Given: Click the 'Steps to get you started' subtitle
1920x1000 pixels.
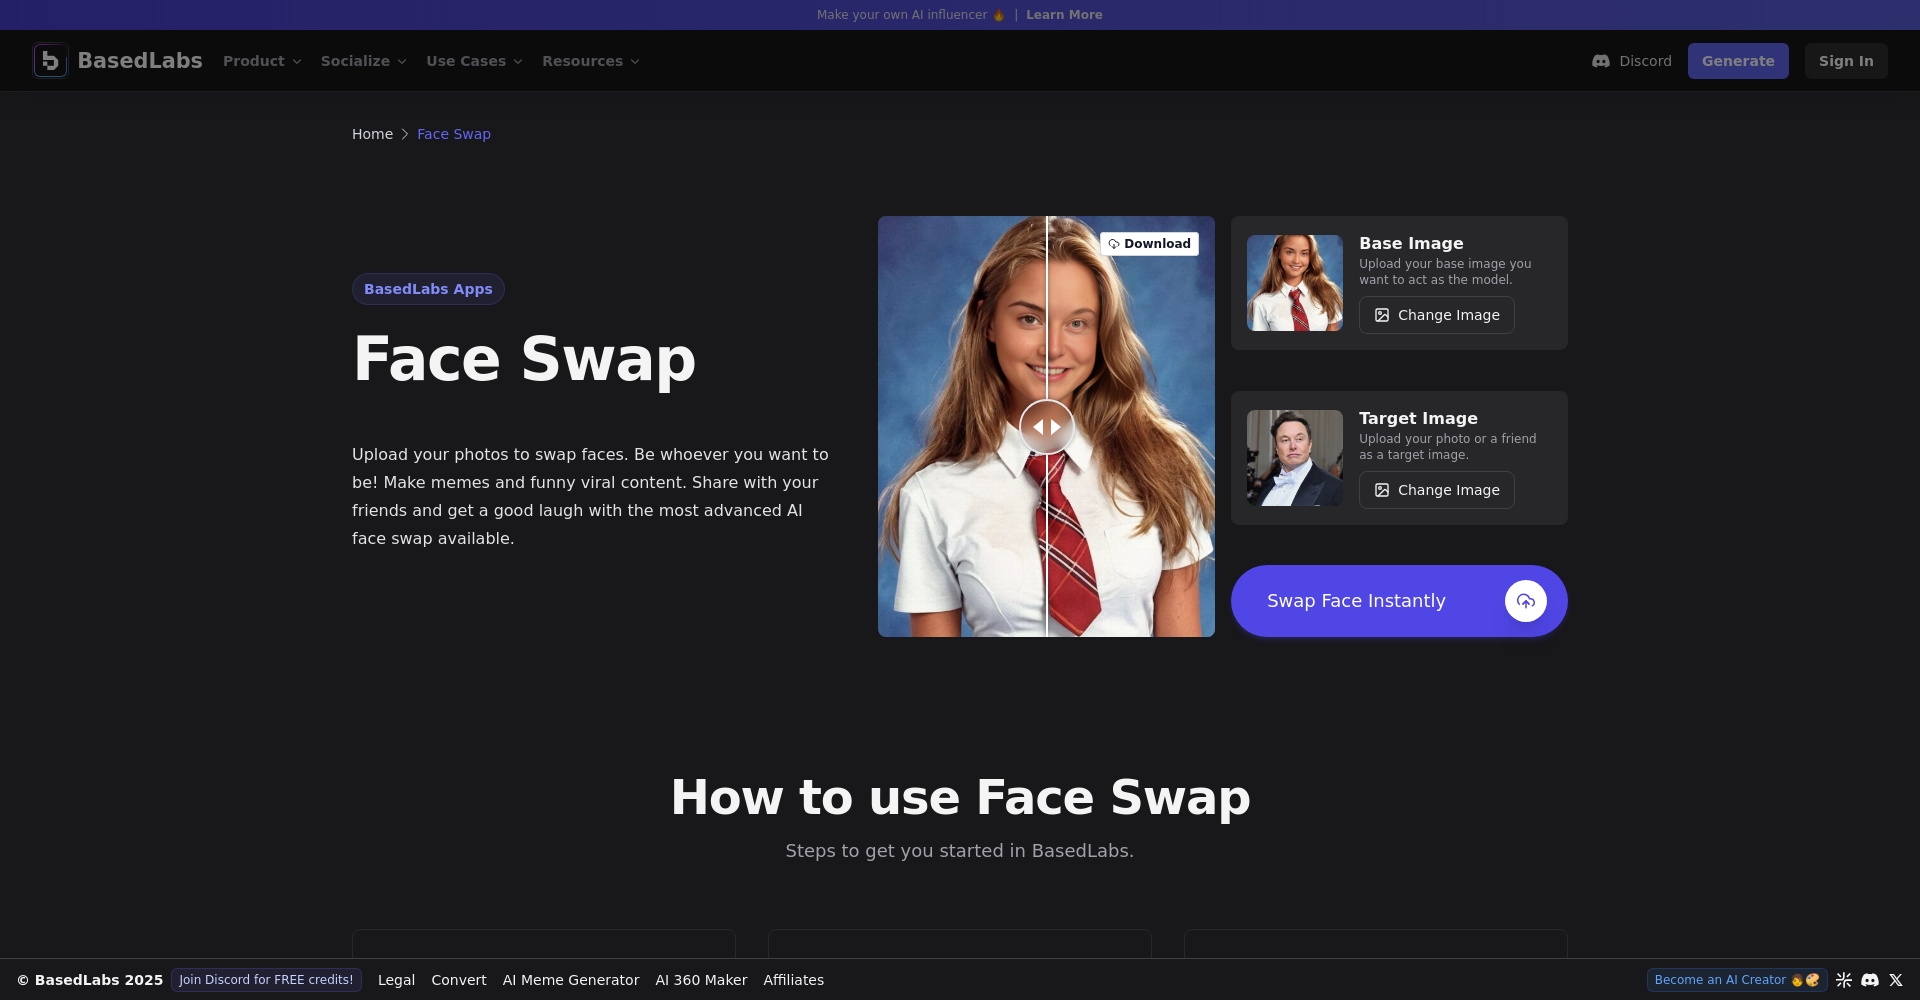Looking at the screenshot, I should point(960,851).
